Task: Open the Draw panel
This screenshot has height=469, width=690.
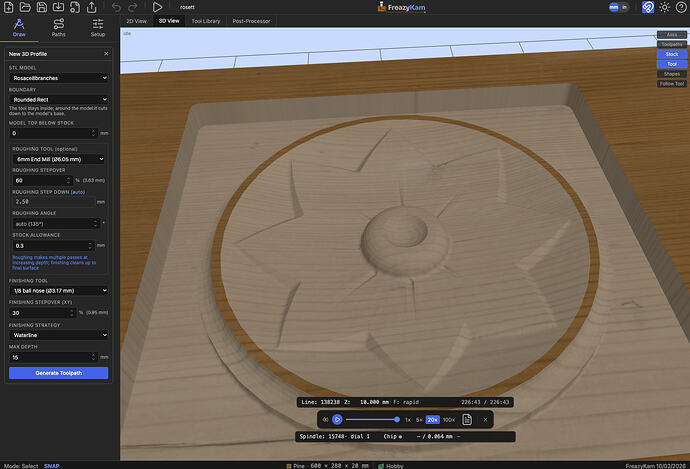Action: tap(19, 28)
